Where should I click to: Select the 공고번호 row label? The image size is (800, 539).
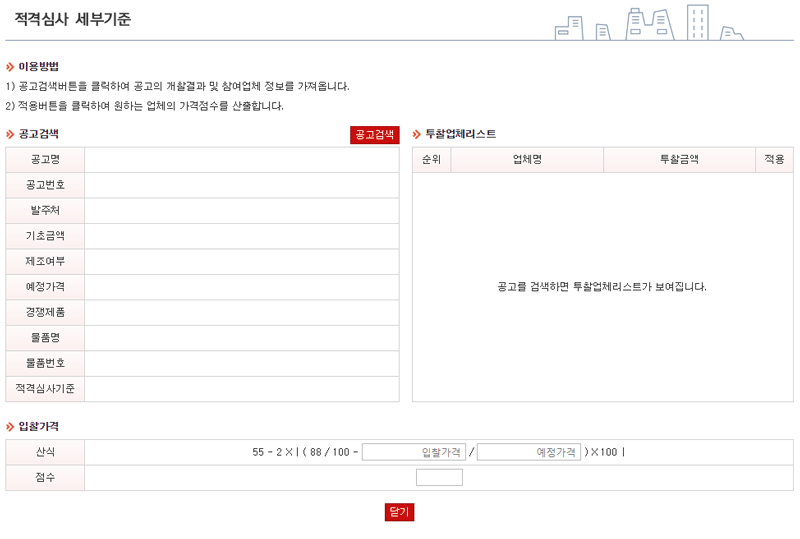coord(45,185)
